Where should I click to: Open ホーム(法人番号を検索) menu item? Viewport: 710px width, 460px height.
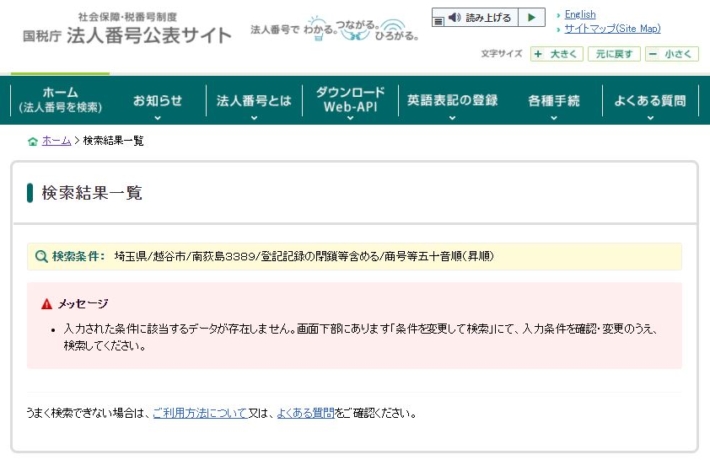point(60,100)
